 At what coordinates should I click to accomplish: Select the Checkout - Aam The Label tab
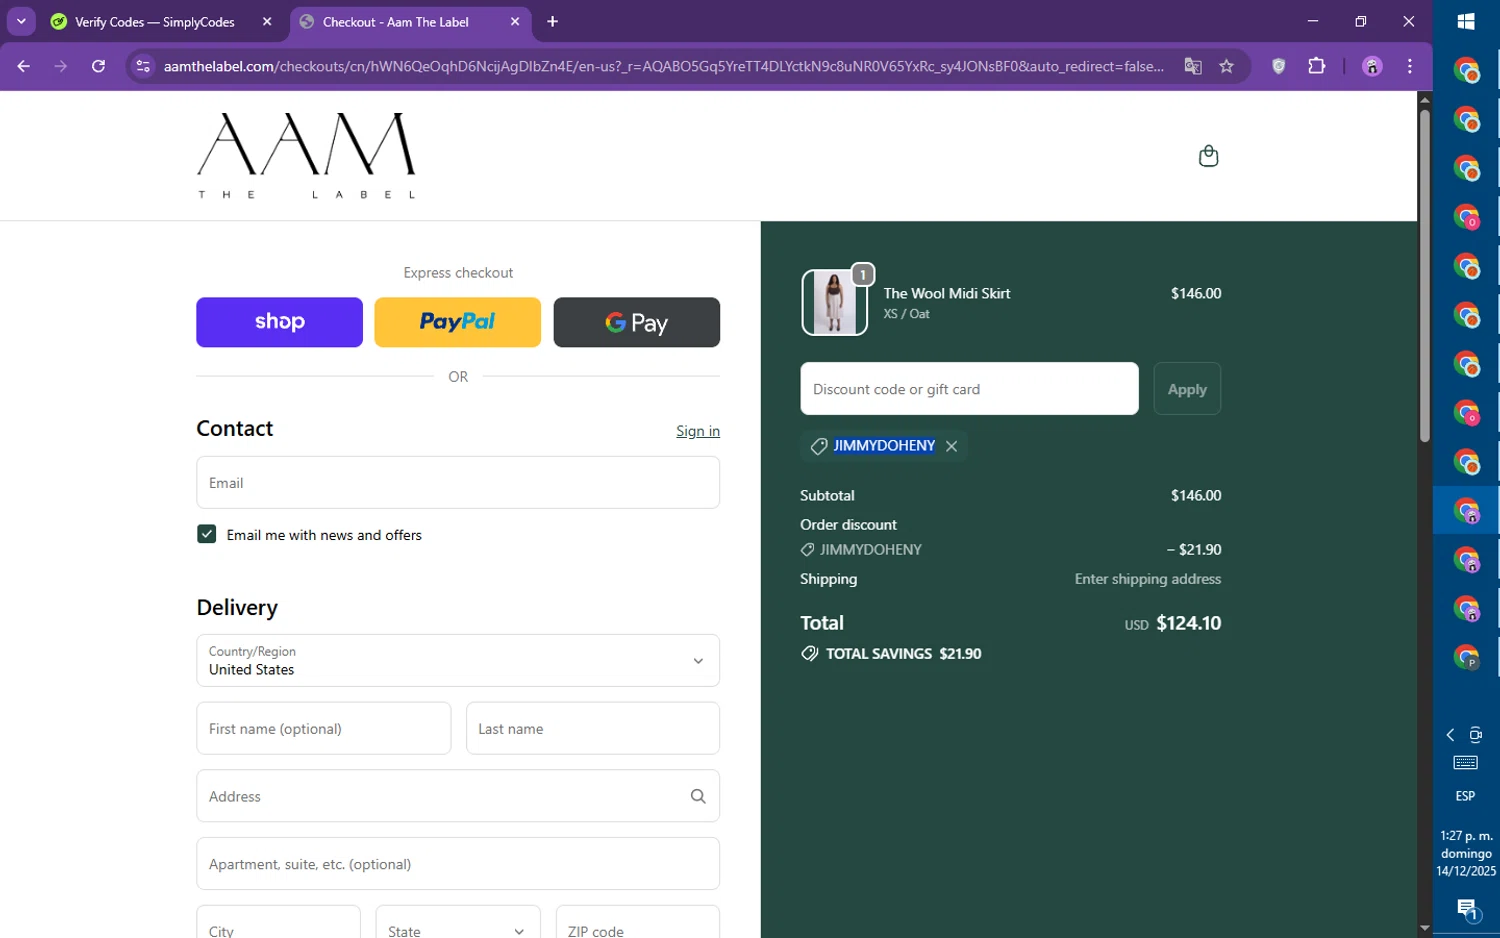click(396, 22)
